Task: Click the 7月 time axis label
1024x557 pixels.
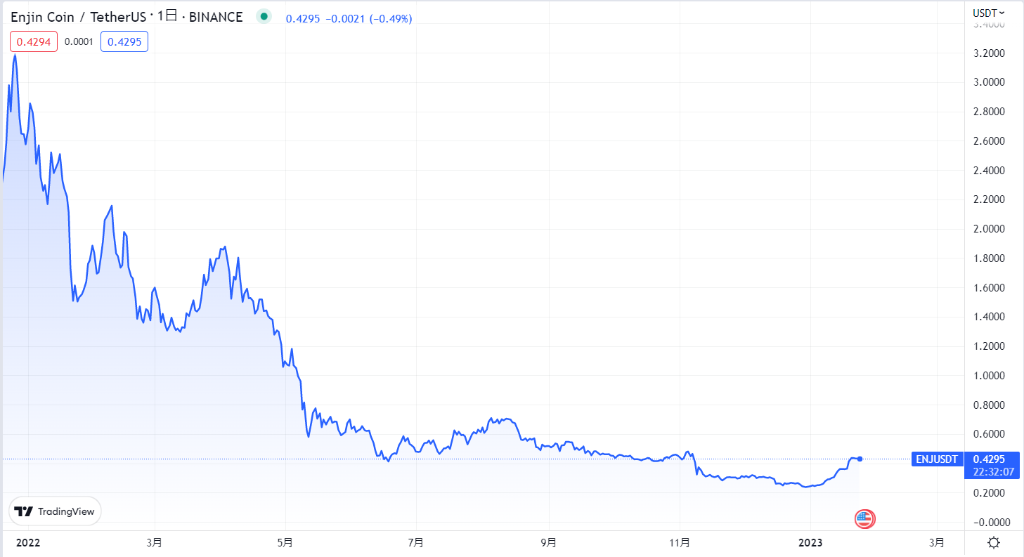Action: point(415,543)
